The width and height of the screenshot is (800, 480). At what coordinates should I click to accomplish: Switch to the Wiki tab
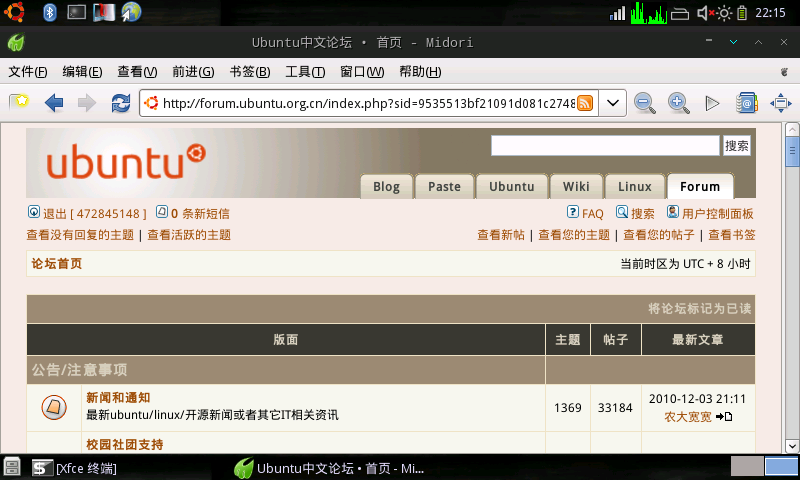[576, 187]
